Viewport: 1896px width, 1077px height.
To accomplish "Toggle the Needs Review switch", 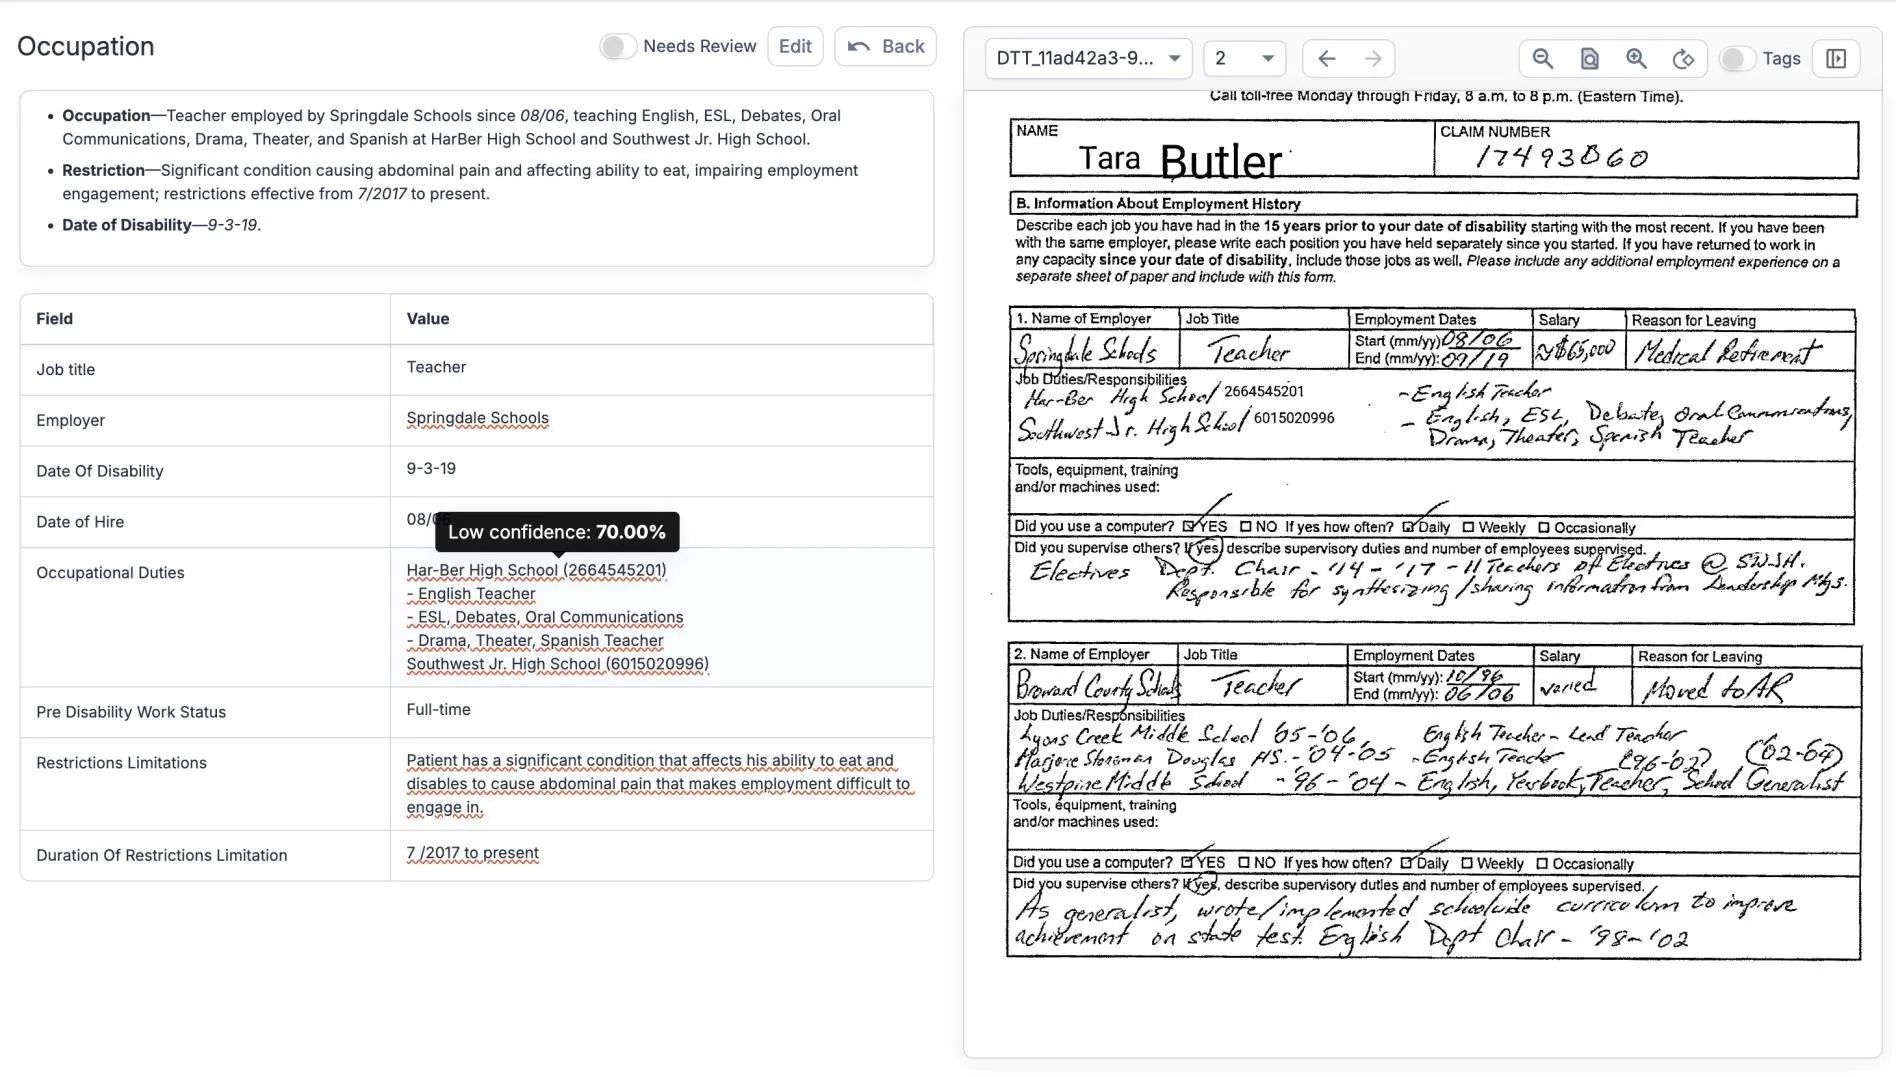I will (617, 46).
